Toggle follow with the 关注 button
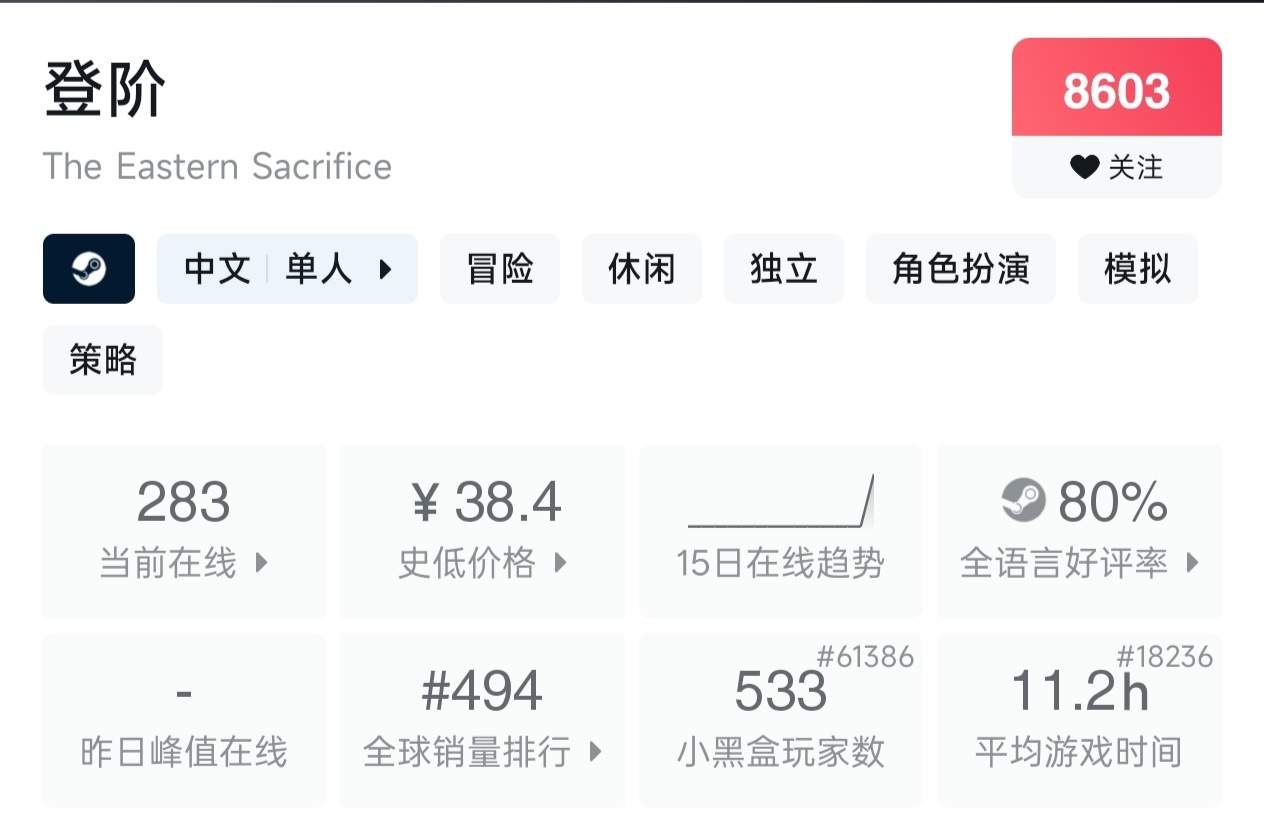 (x=1117, y=167)
